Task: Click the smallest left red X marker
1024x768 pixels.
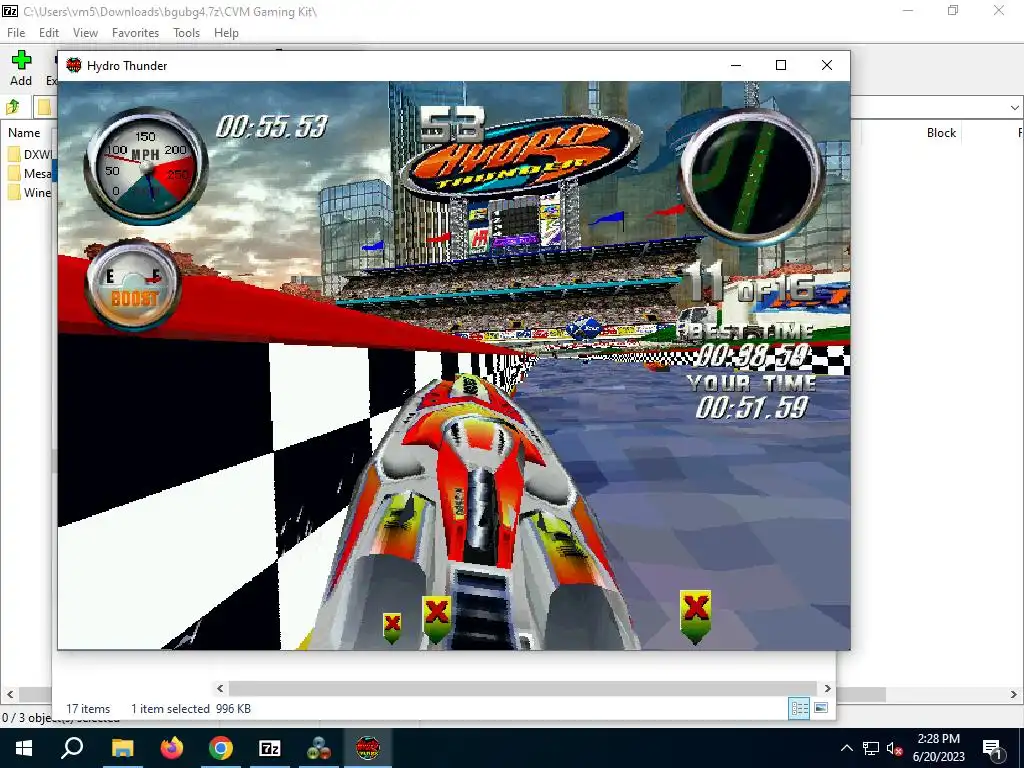Action: pyautogui.click(x=392, y=628)
